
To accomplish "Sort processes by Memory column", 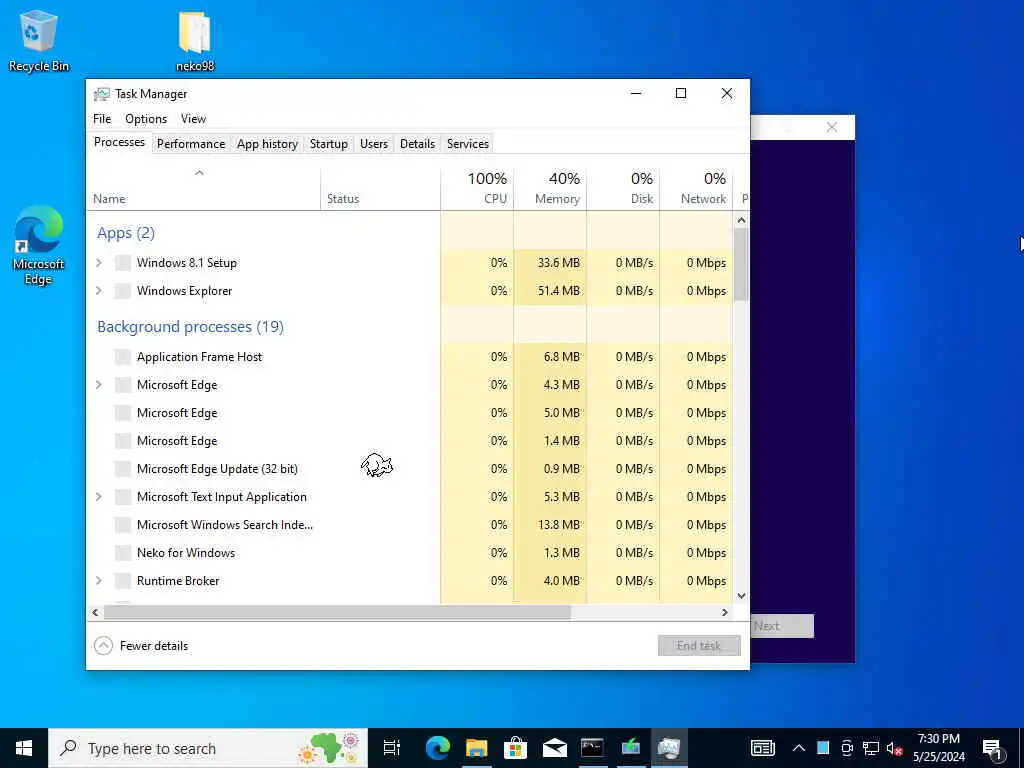I will pos(550,188).
